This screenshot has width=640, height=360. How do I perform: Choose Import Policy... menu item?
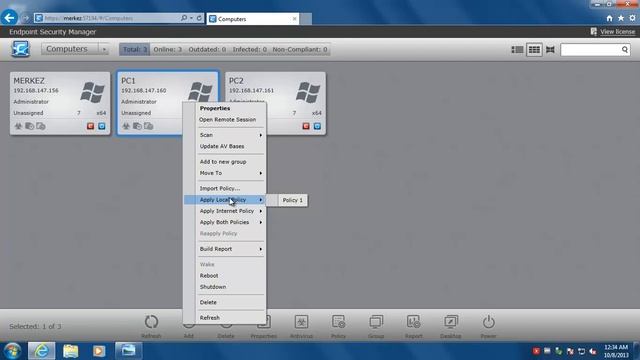click(220, 189)
